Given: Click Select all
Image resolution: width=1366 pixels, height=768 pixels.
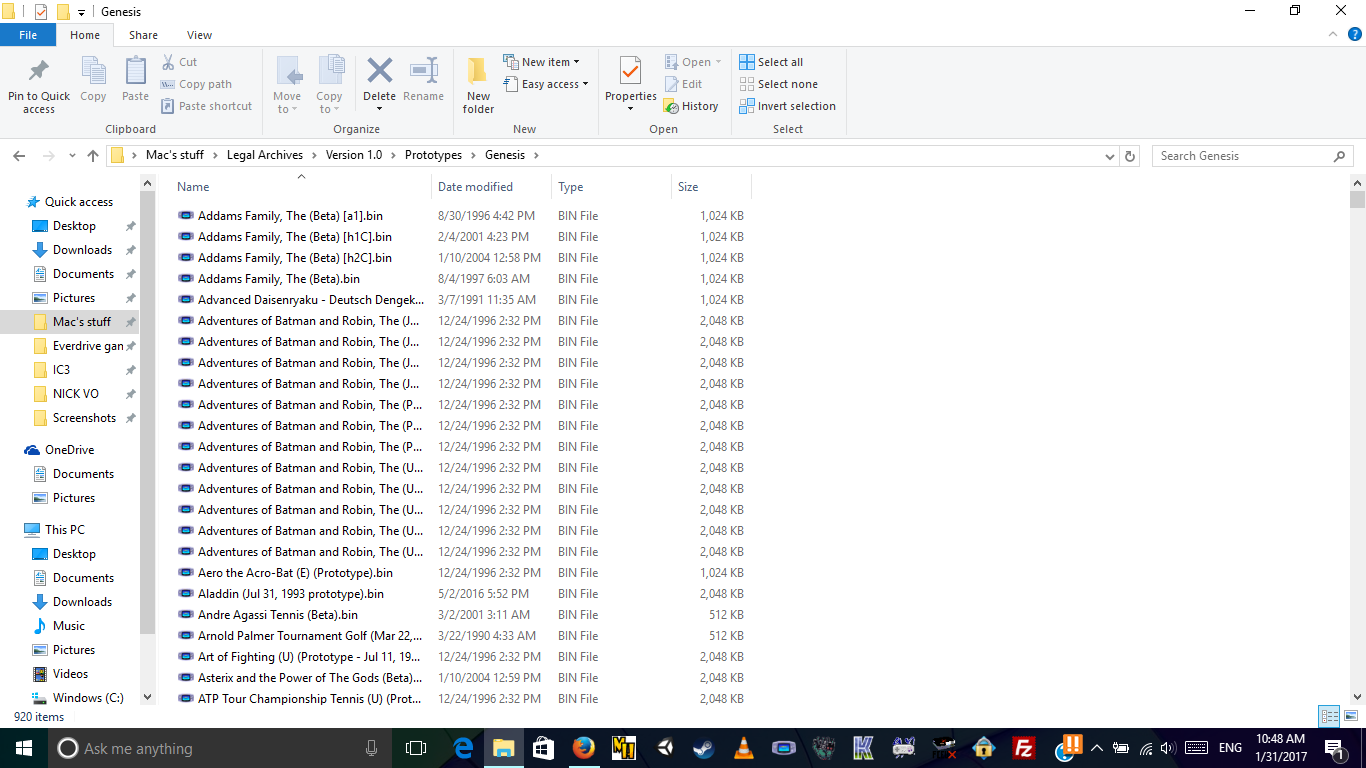Looking at the screenshot, I should pos(771,62).
